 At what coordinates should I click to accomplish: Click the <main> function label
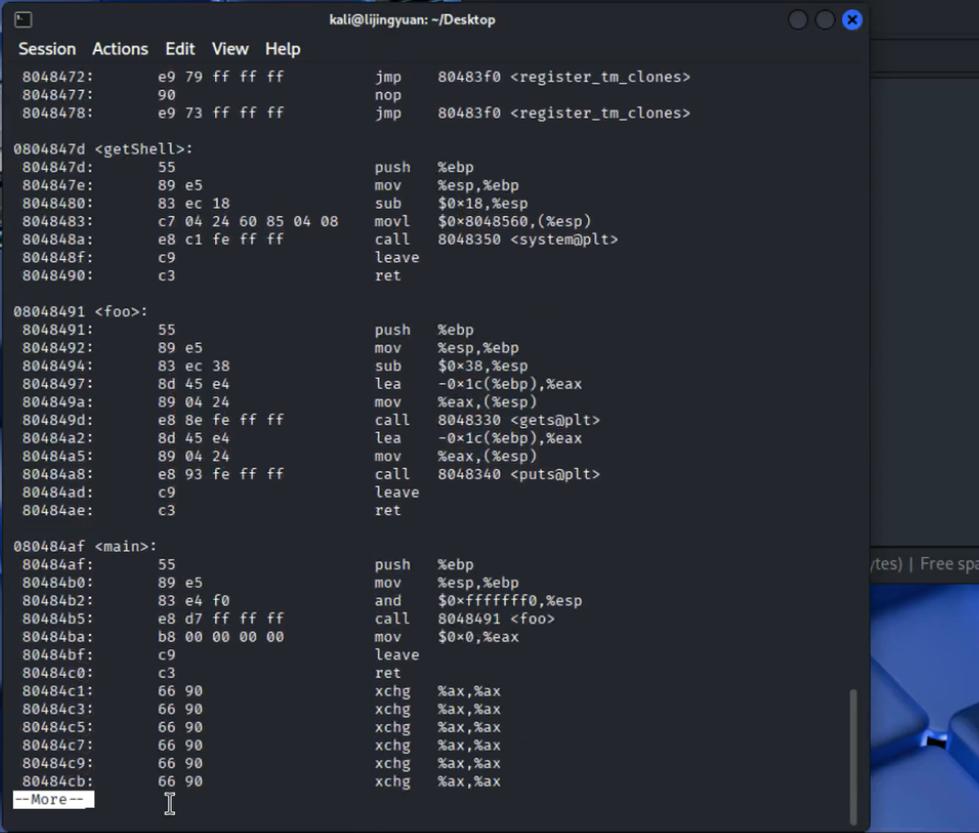tap(125, 546)
